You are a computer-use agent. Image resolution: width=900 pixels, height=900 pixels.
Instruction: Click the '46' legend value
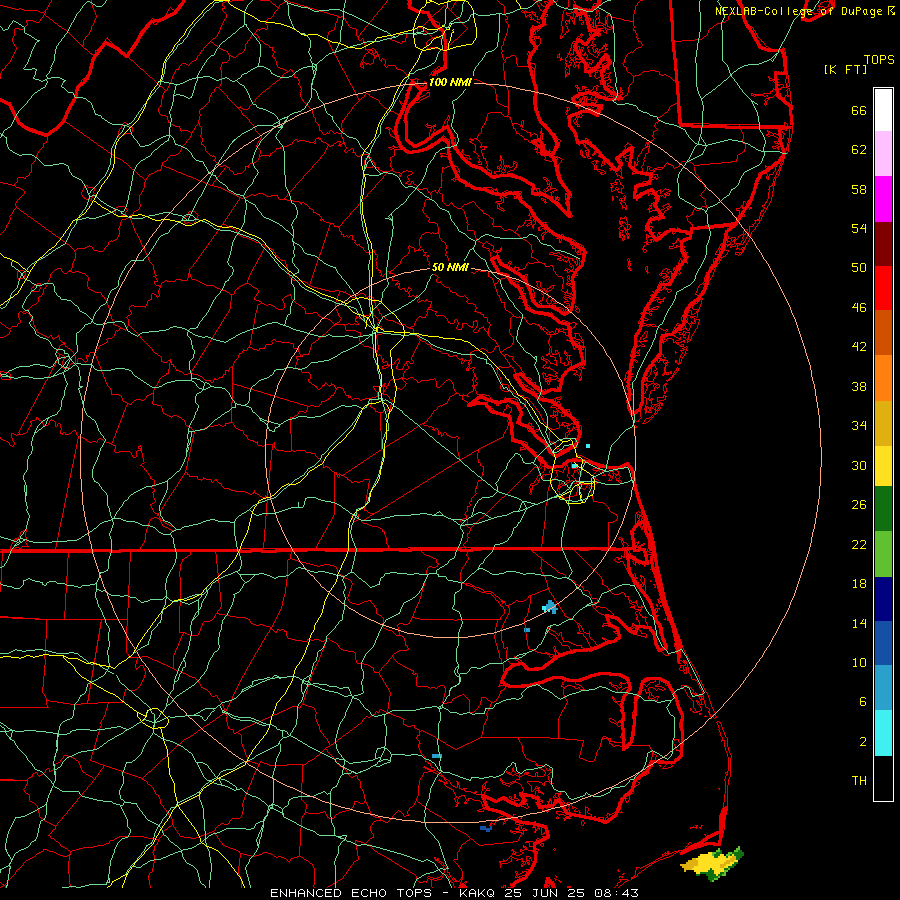click(x=859, y=308)
